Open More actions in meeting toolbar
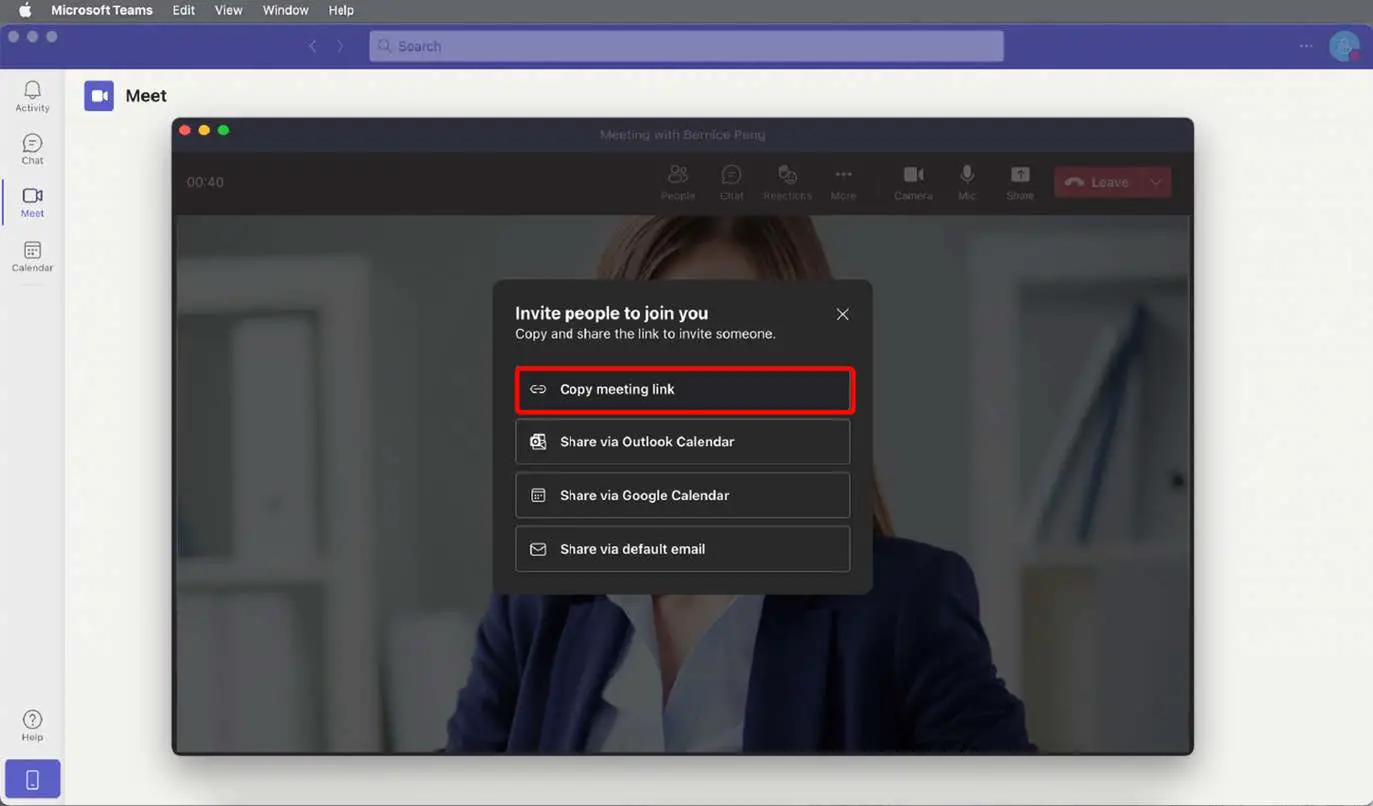The height and width of the screenshot is (806, 1373). tap(843, 182)
